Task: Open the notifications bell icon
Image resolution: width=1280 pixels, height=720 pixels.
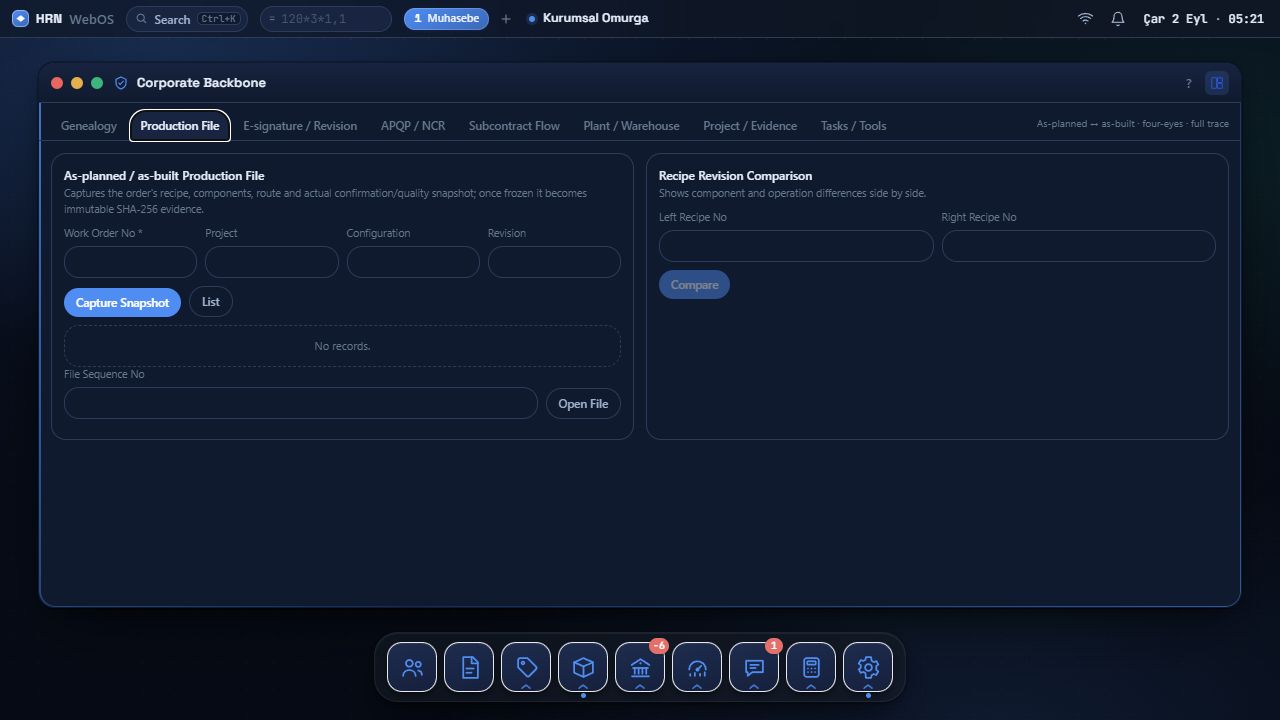Action: click(x=1118, y=19)
